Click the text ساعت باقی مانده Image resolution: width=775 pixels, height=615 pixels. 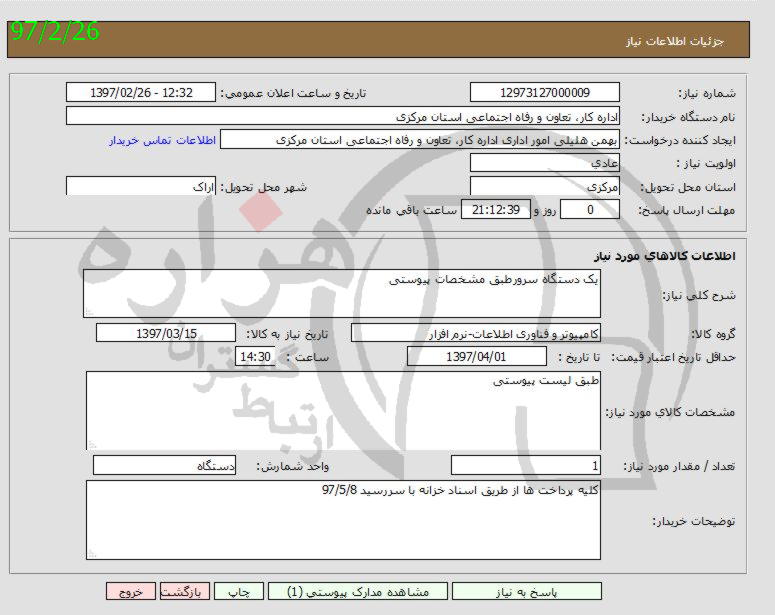pyautogui.click(x=412, y=210)
